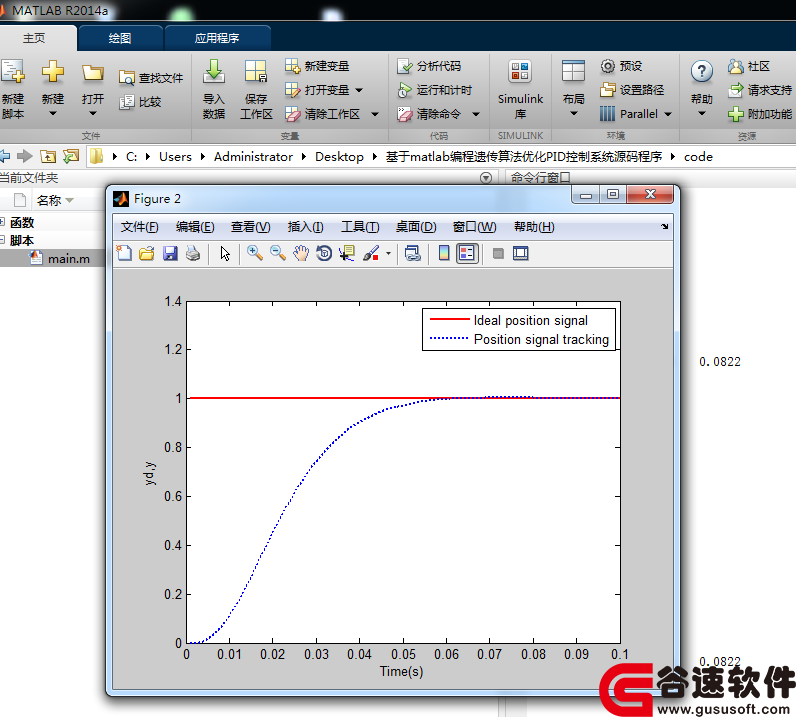
Task: Click Save Figure floppy icon
Action: [170, 253]
